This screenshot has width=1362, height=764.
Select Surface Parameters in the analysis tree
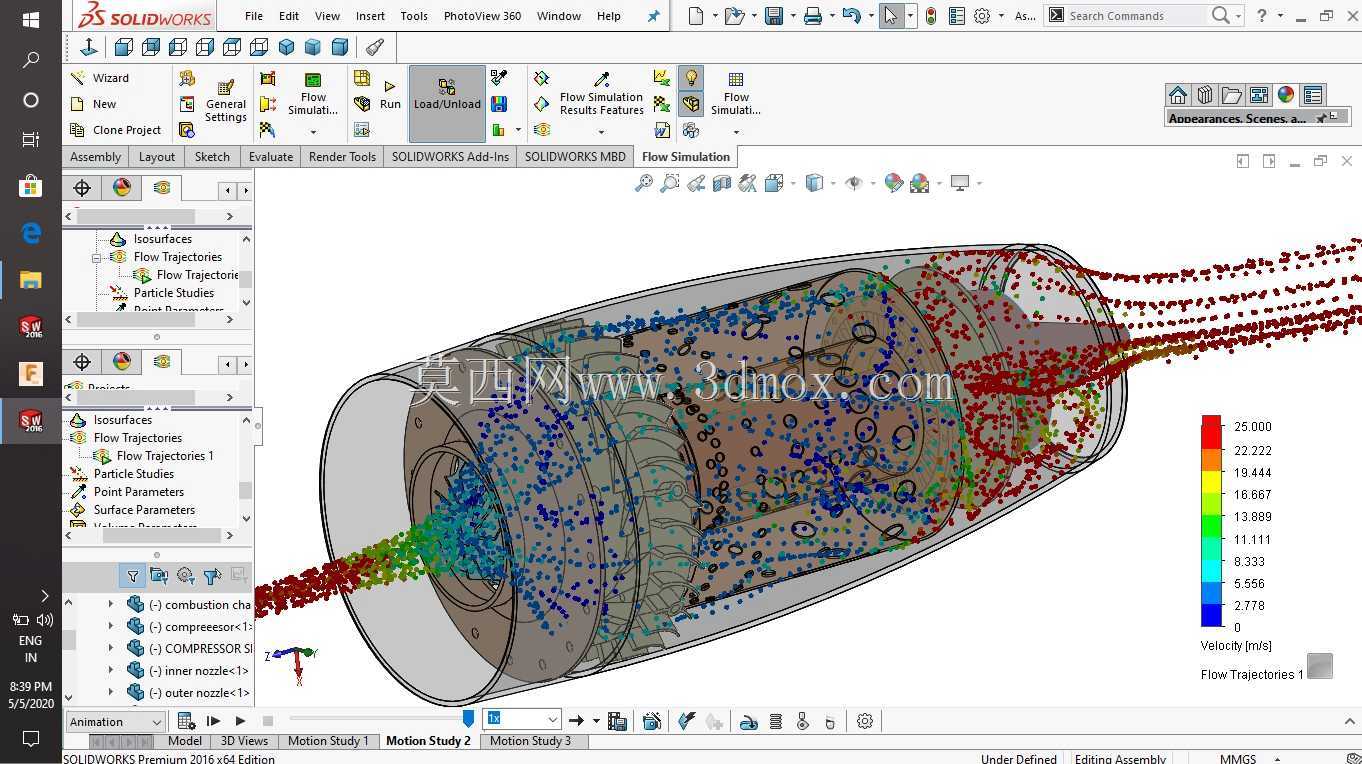click(x=144, y=510)
